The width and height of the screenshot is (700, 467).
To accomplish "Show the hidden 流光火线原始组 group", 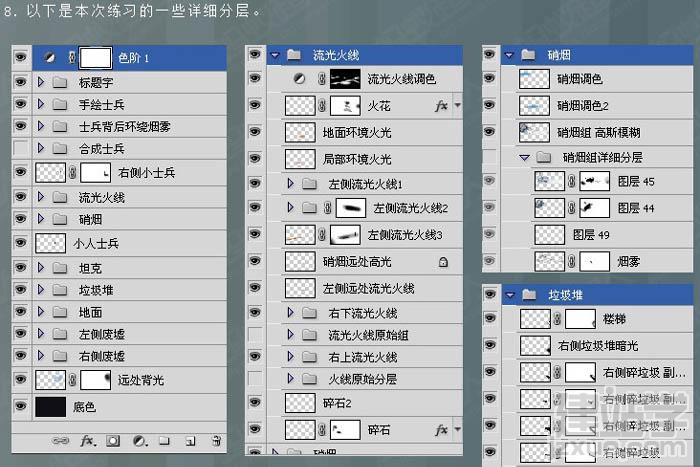I will click(255, 334).
